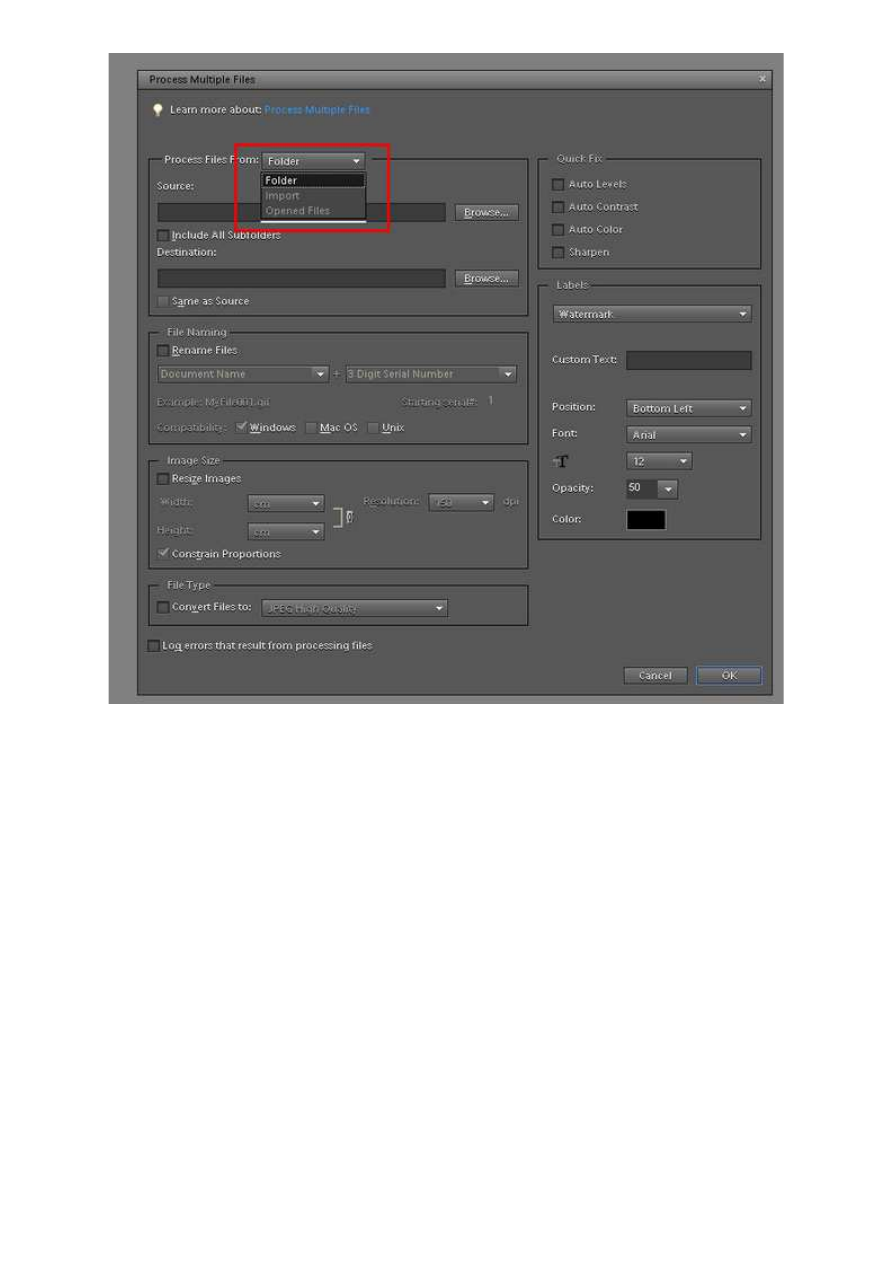Open the Watermark labels dropdown
893x1263 pixels.
coord(651,314)
